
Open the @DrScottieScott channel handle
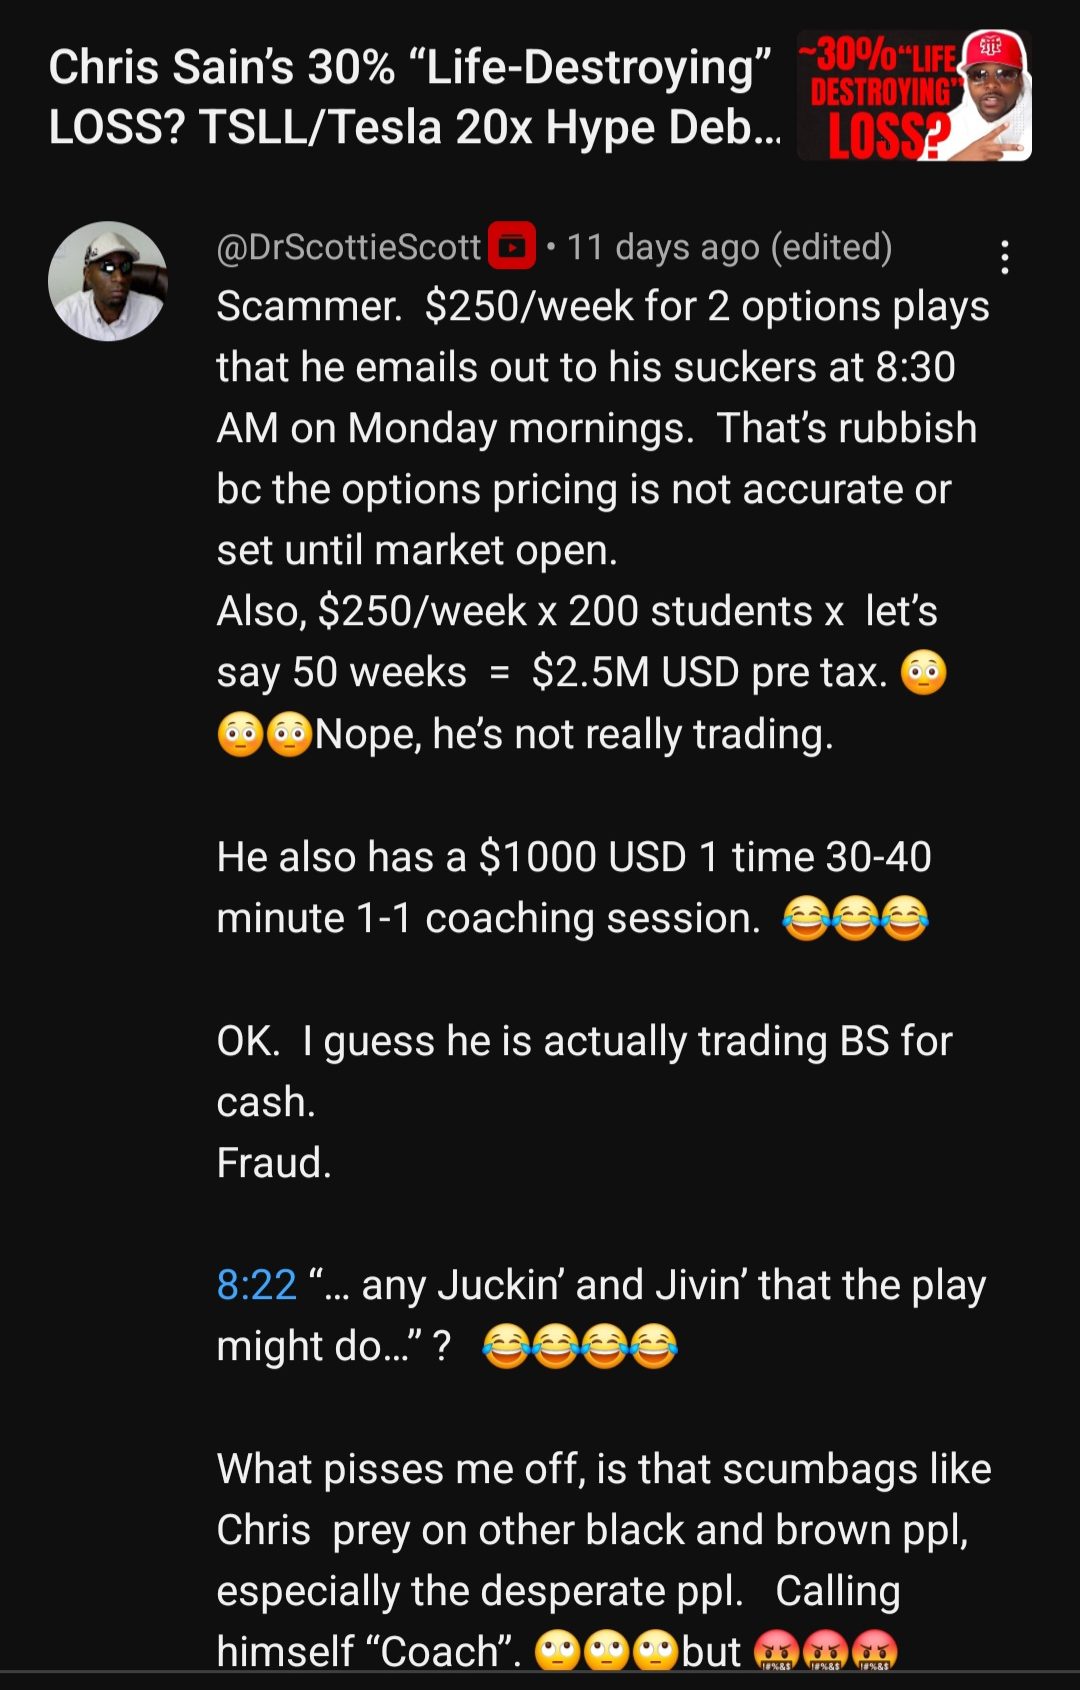pyautogui.click(x=349, y=247)
